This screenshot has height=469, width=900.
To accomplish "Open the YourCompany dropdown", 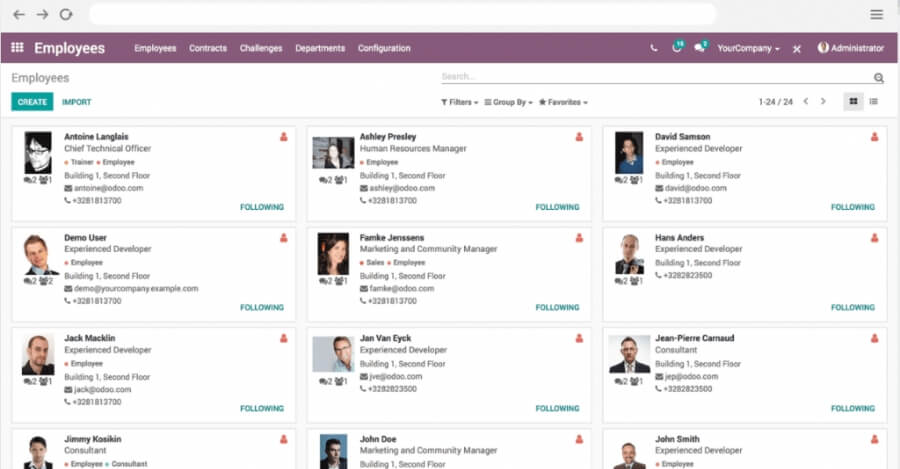I will (748, 48).
